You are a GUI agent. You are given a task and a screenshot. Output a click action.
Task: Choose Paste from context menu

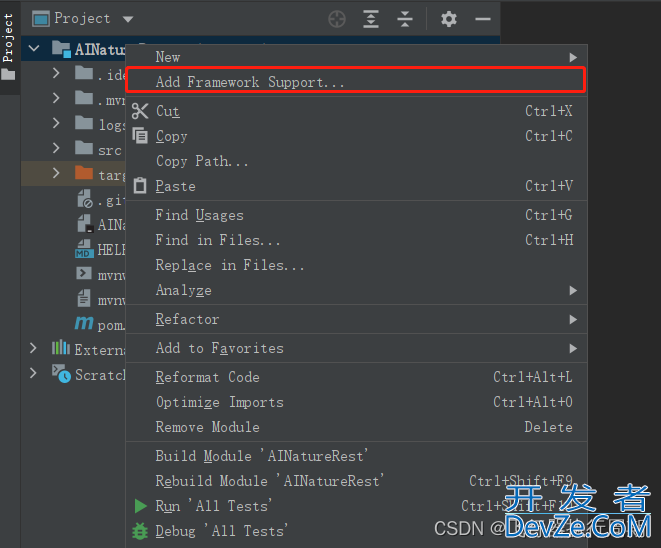click(x=356, y=186)
